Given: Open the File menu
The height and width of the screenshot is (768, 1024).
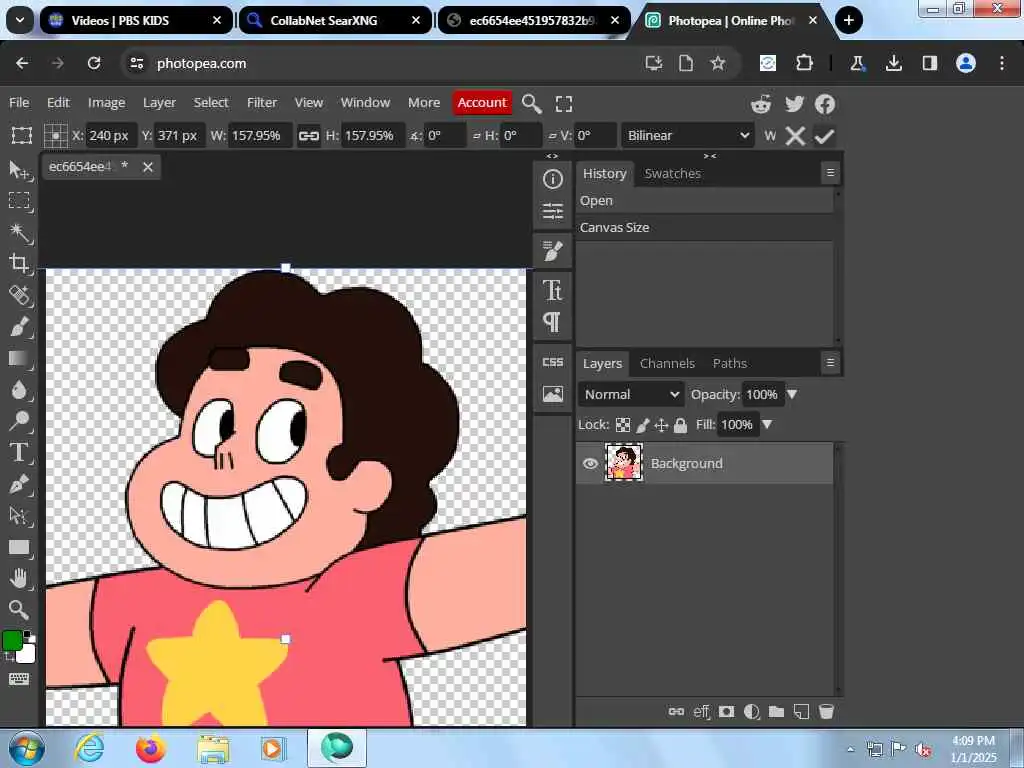Looking at the screenshot, I should [19, 103].
